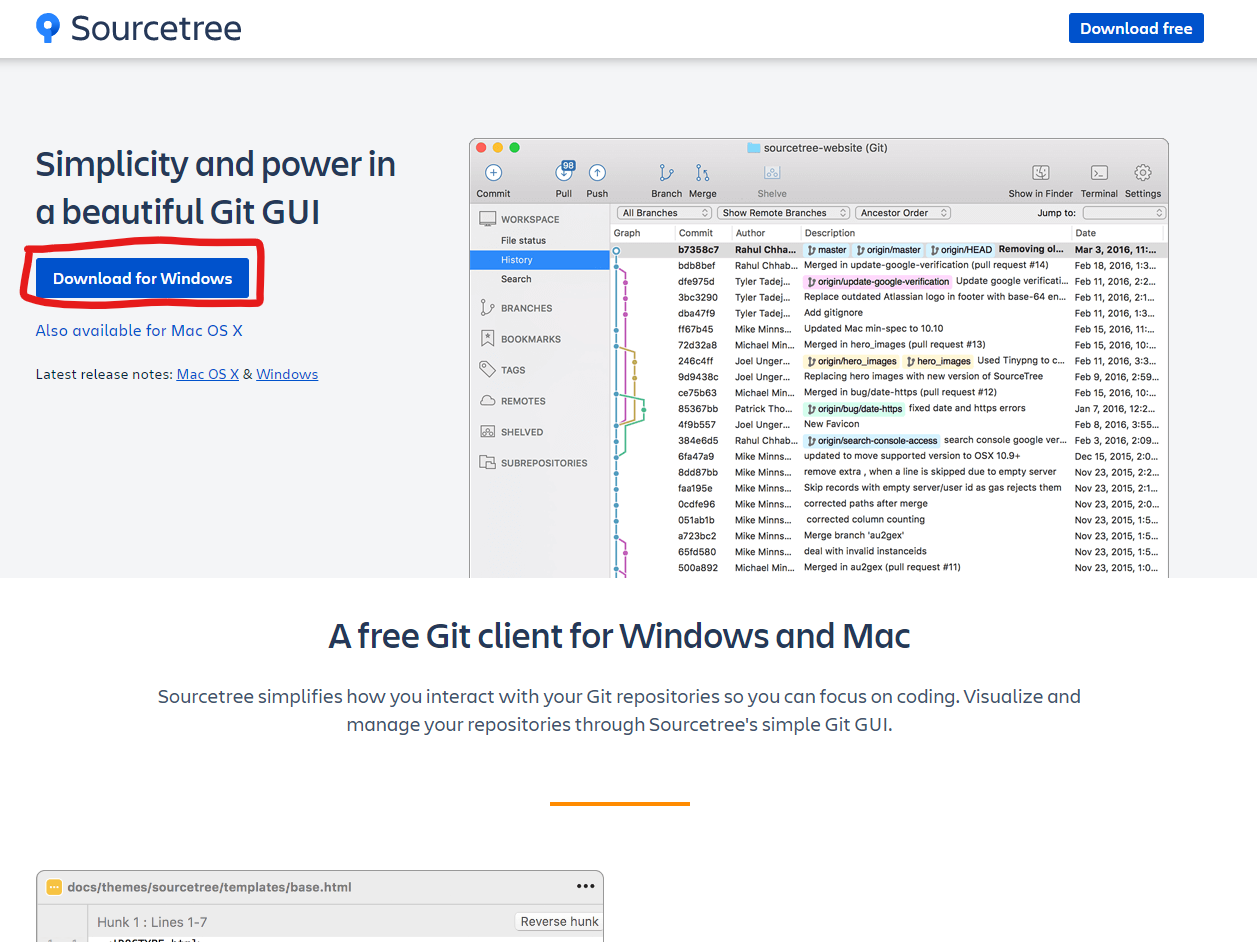The image size is (1257, 942).
Task: Click the monitor icon beside WORKSPACE
Action: 487,219
